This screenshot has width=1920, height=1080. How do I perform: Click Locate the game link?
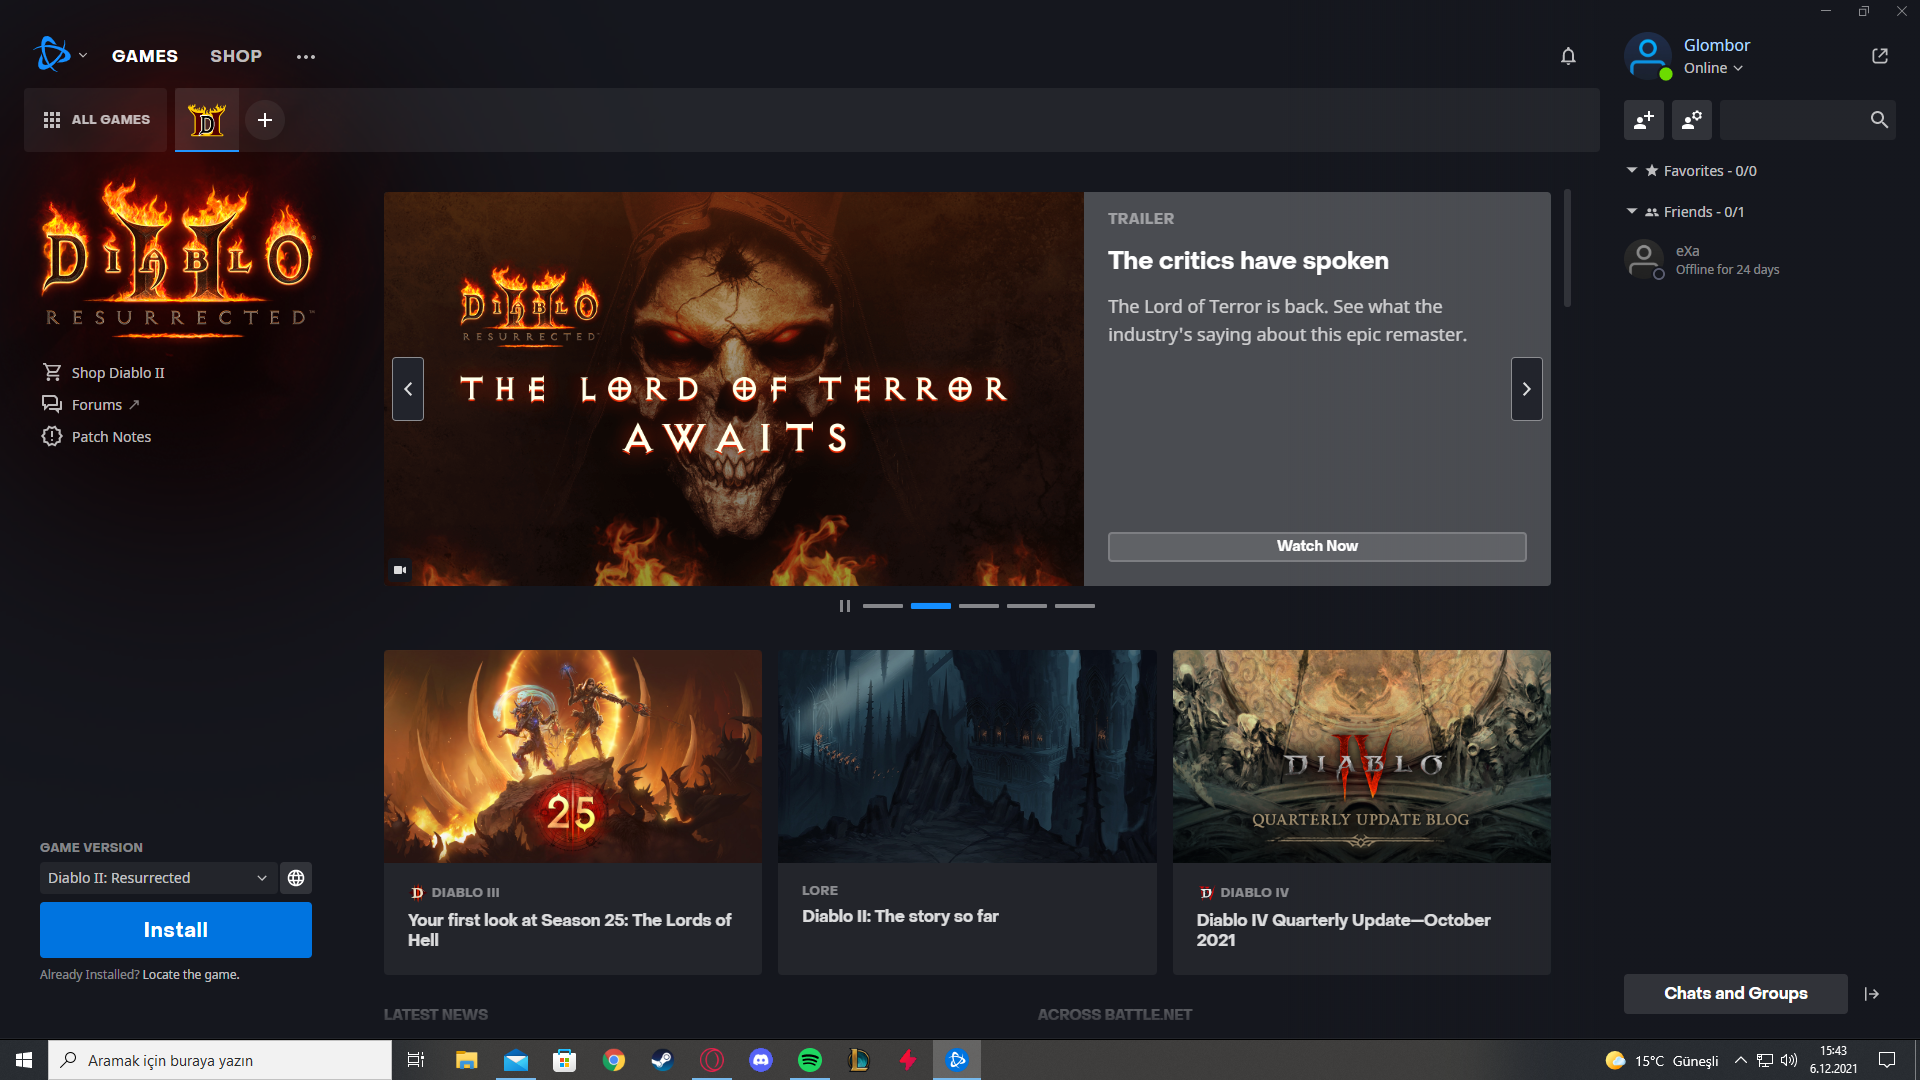190,975
